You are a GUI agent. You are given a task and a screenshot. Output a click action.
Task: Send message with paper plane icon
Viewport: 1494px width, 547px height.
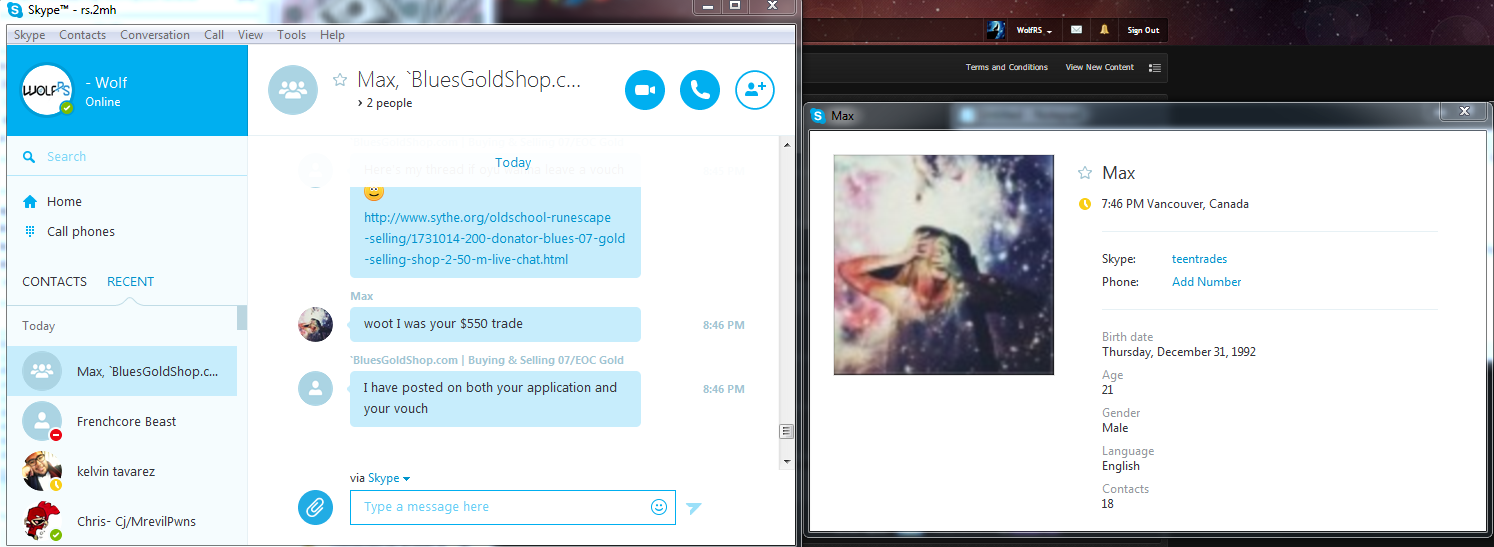pos(694,508)
